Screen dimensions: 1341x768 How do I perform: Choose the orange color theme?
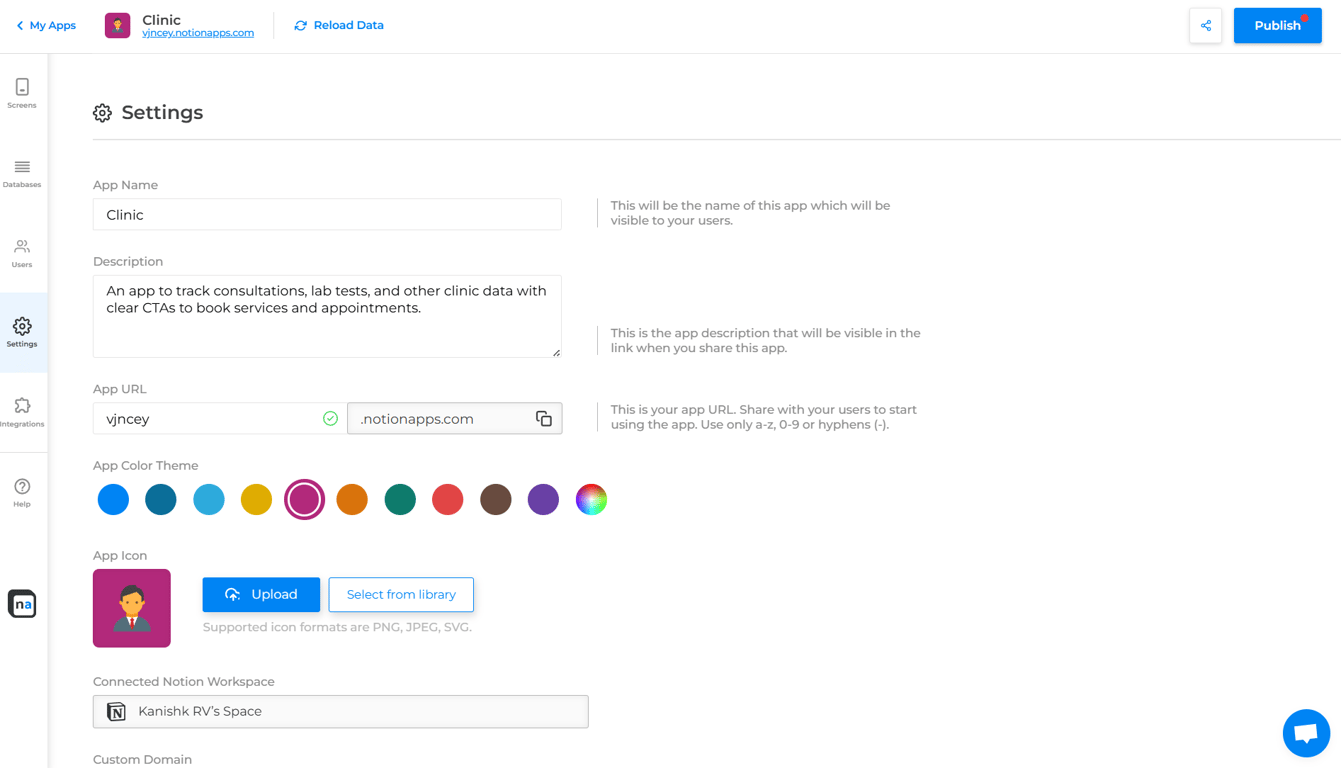click(x=352, y=500)
